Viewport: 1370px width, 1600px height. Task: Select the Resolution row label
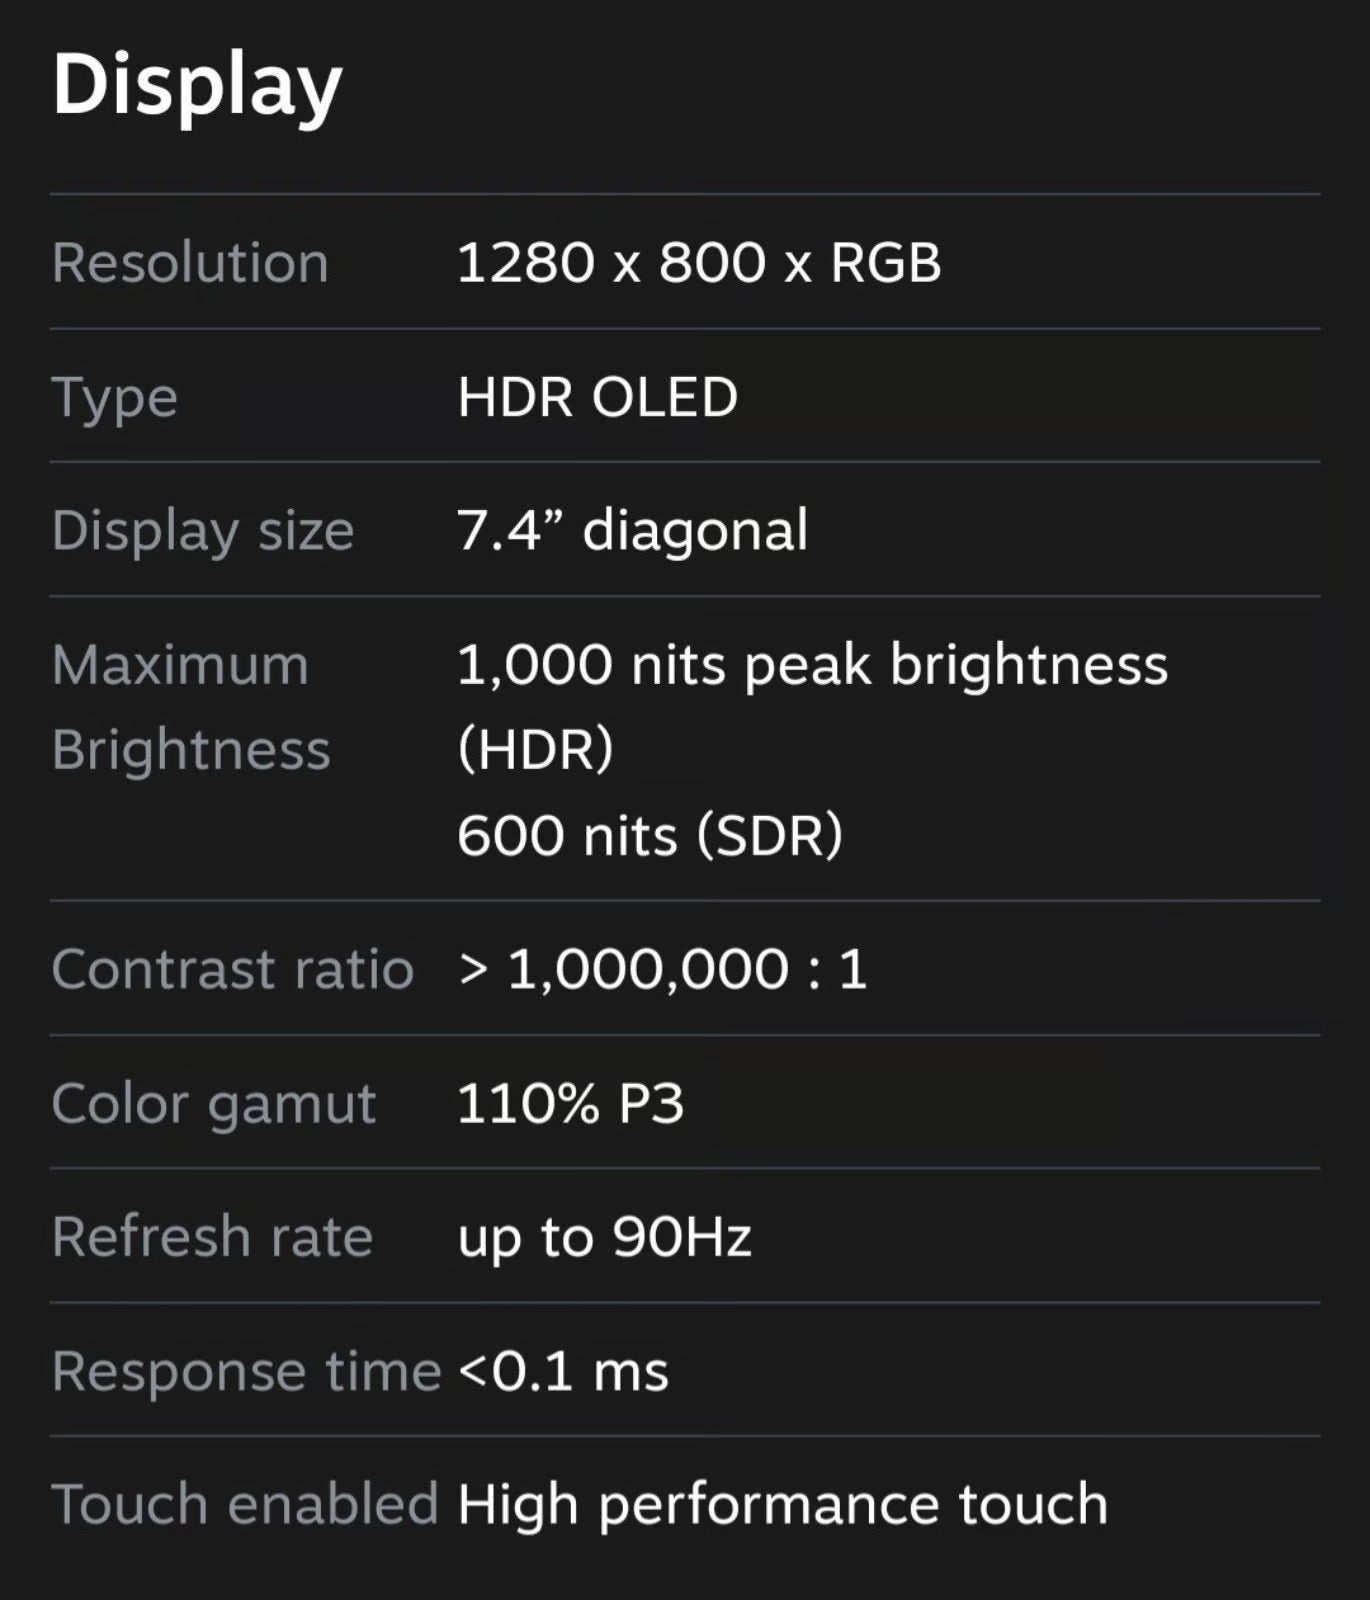tap(190, 263)
